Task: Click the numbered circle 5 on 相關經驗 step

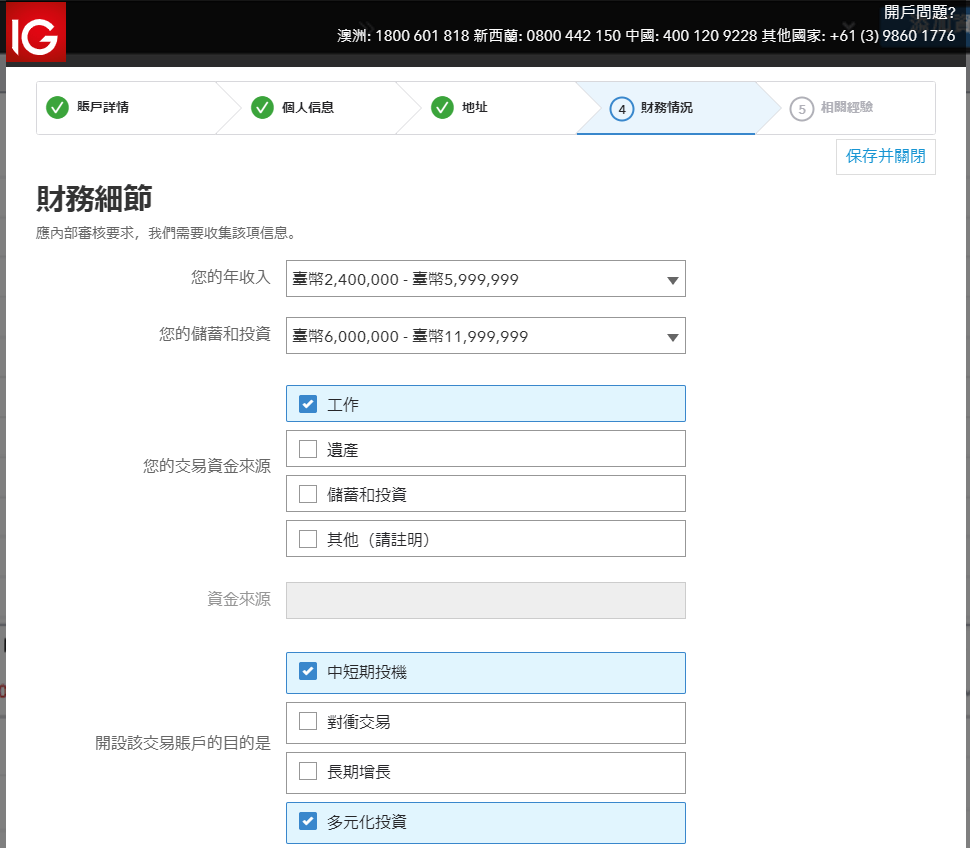Action: pos(803,110)
